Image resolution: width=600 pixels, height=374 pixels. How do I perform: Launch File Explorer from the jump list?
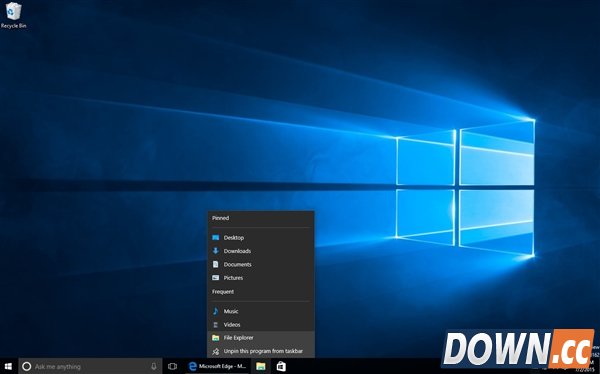coord(261,338)
